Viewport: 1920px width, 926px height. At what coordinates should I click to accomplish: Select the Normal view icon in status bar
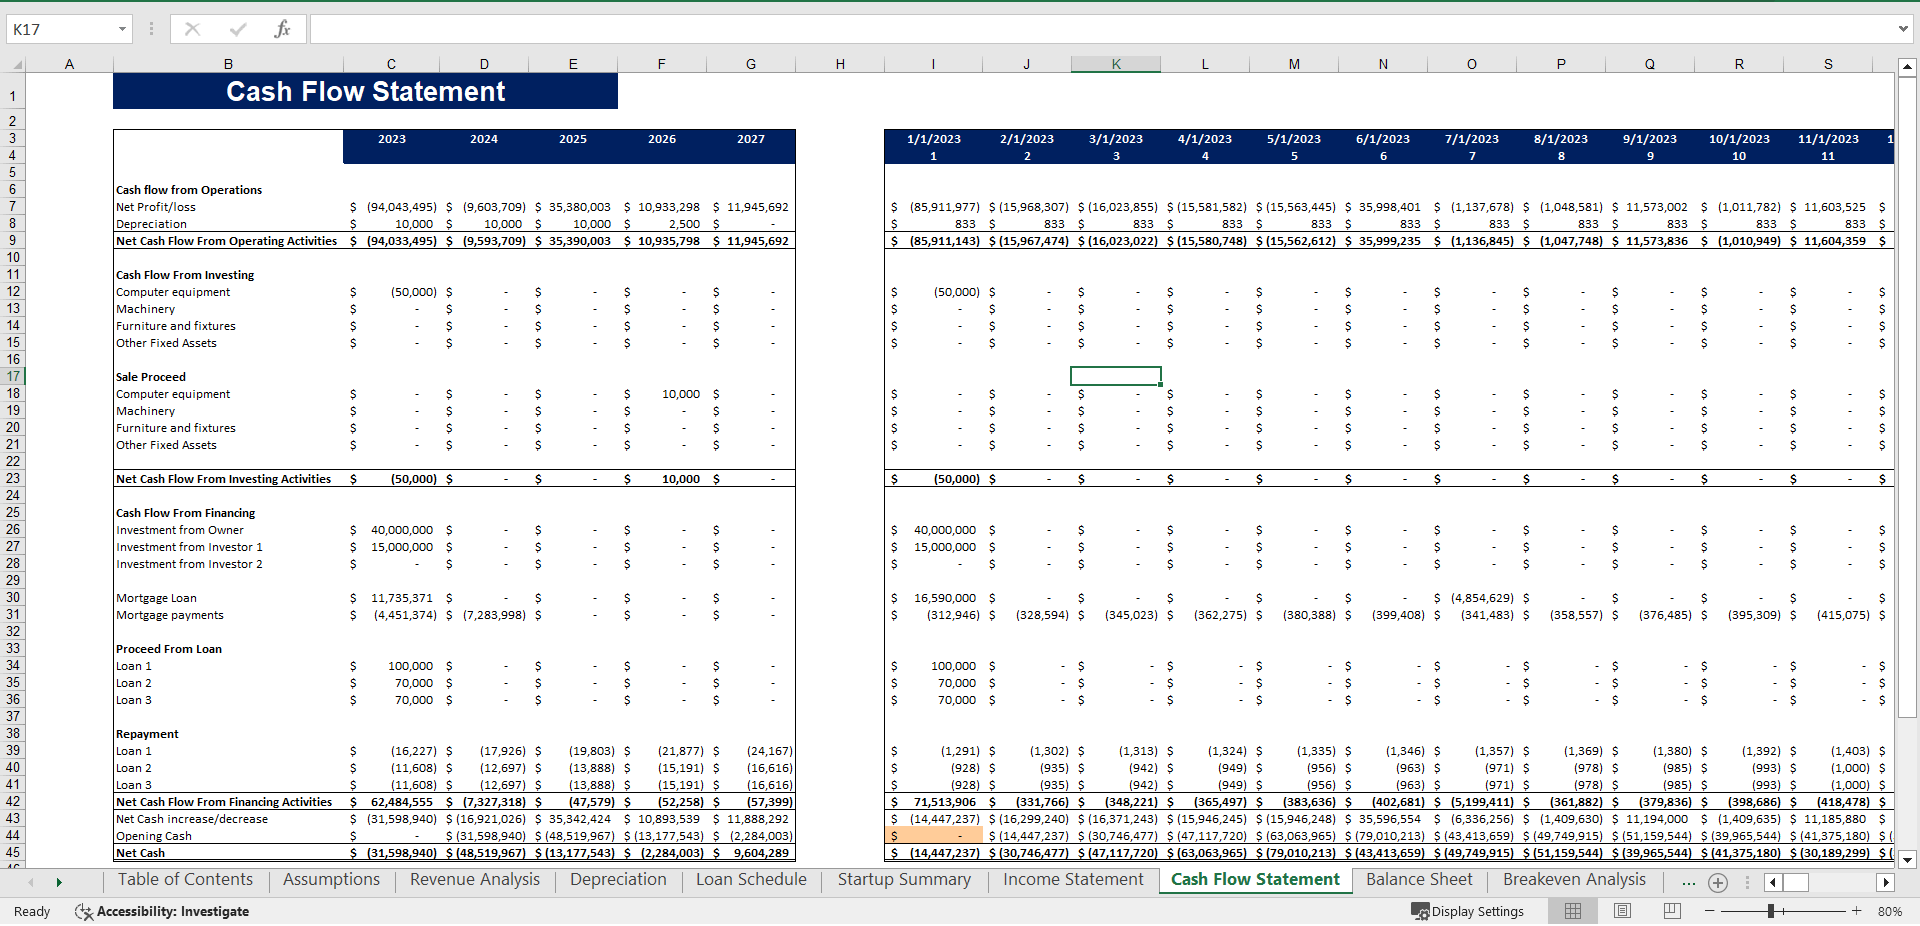[1572, 911]
